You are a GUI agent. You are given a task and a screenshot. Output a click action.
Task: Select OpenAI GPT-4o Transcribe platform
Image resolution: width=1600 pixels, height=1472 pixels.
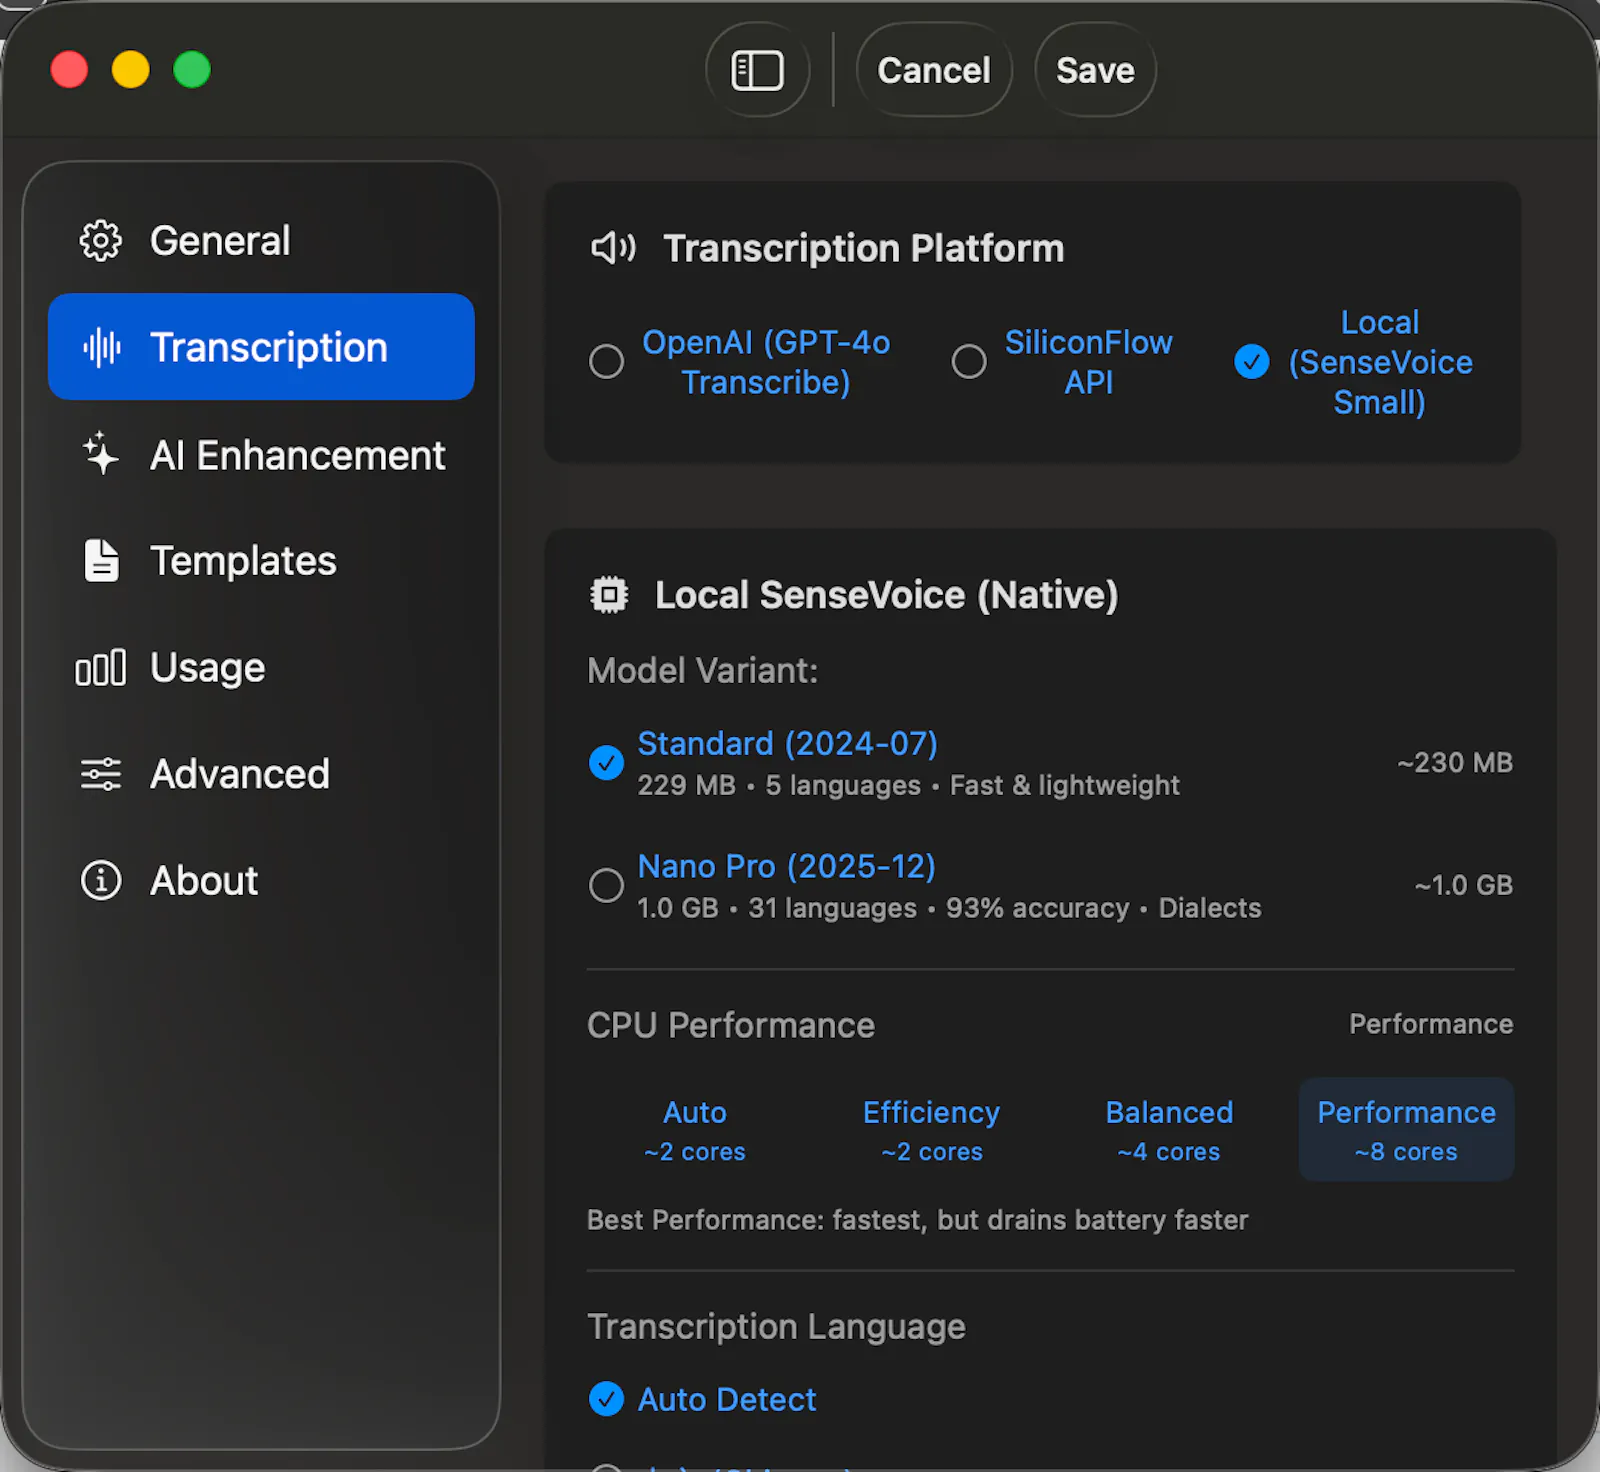coord(606,361)
